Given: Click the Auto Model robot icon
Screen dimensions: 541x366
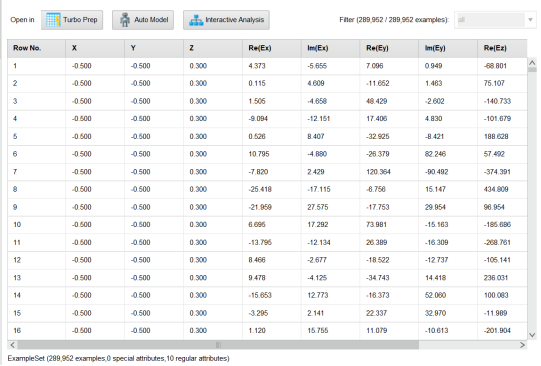Looking at the screenshot, I should pos(125,20).
